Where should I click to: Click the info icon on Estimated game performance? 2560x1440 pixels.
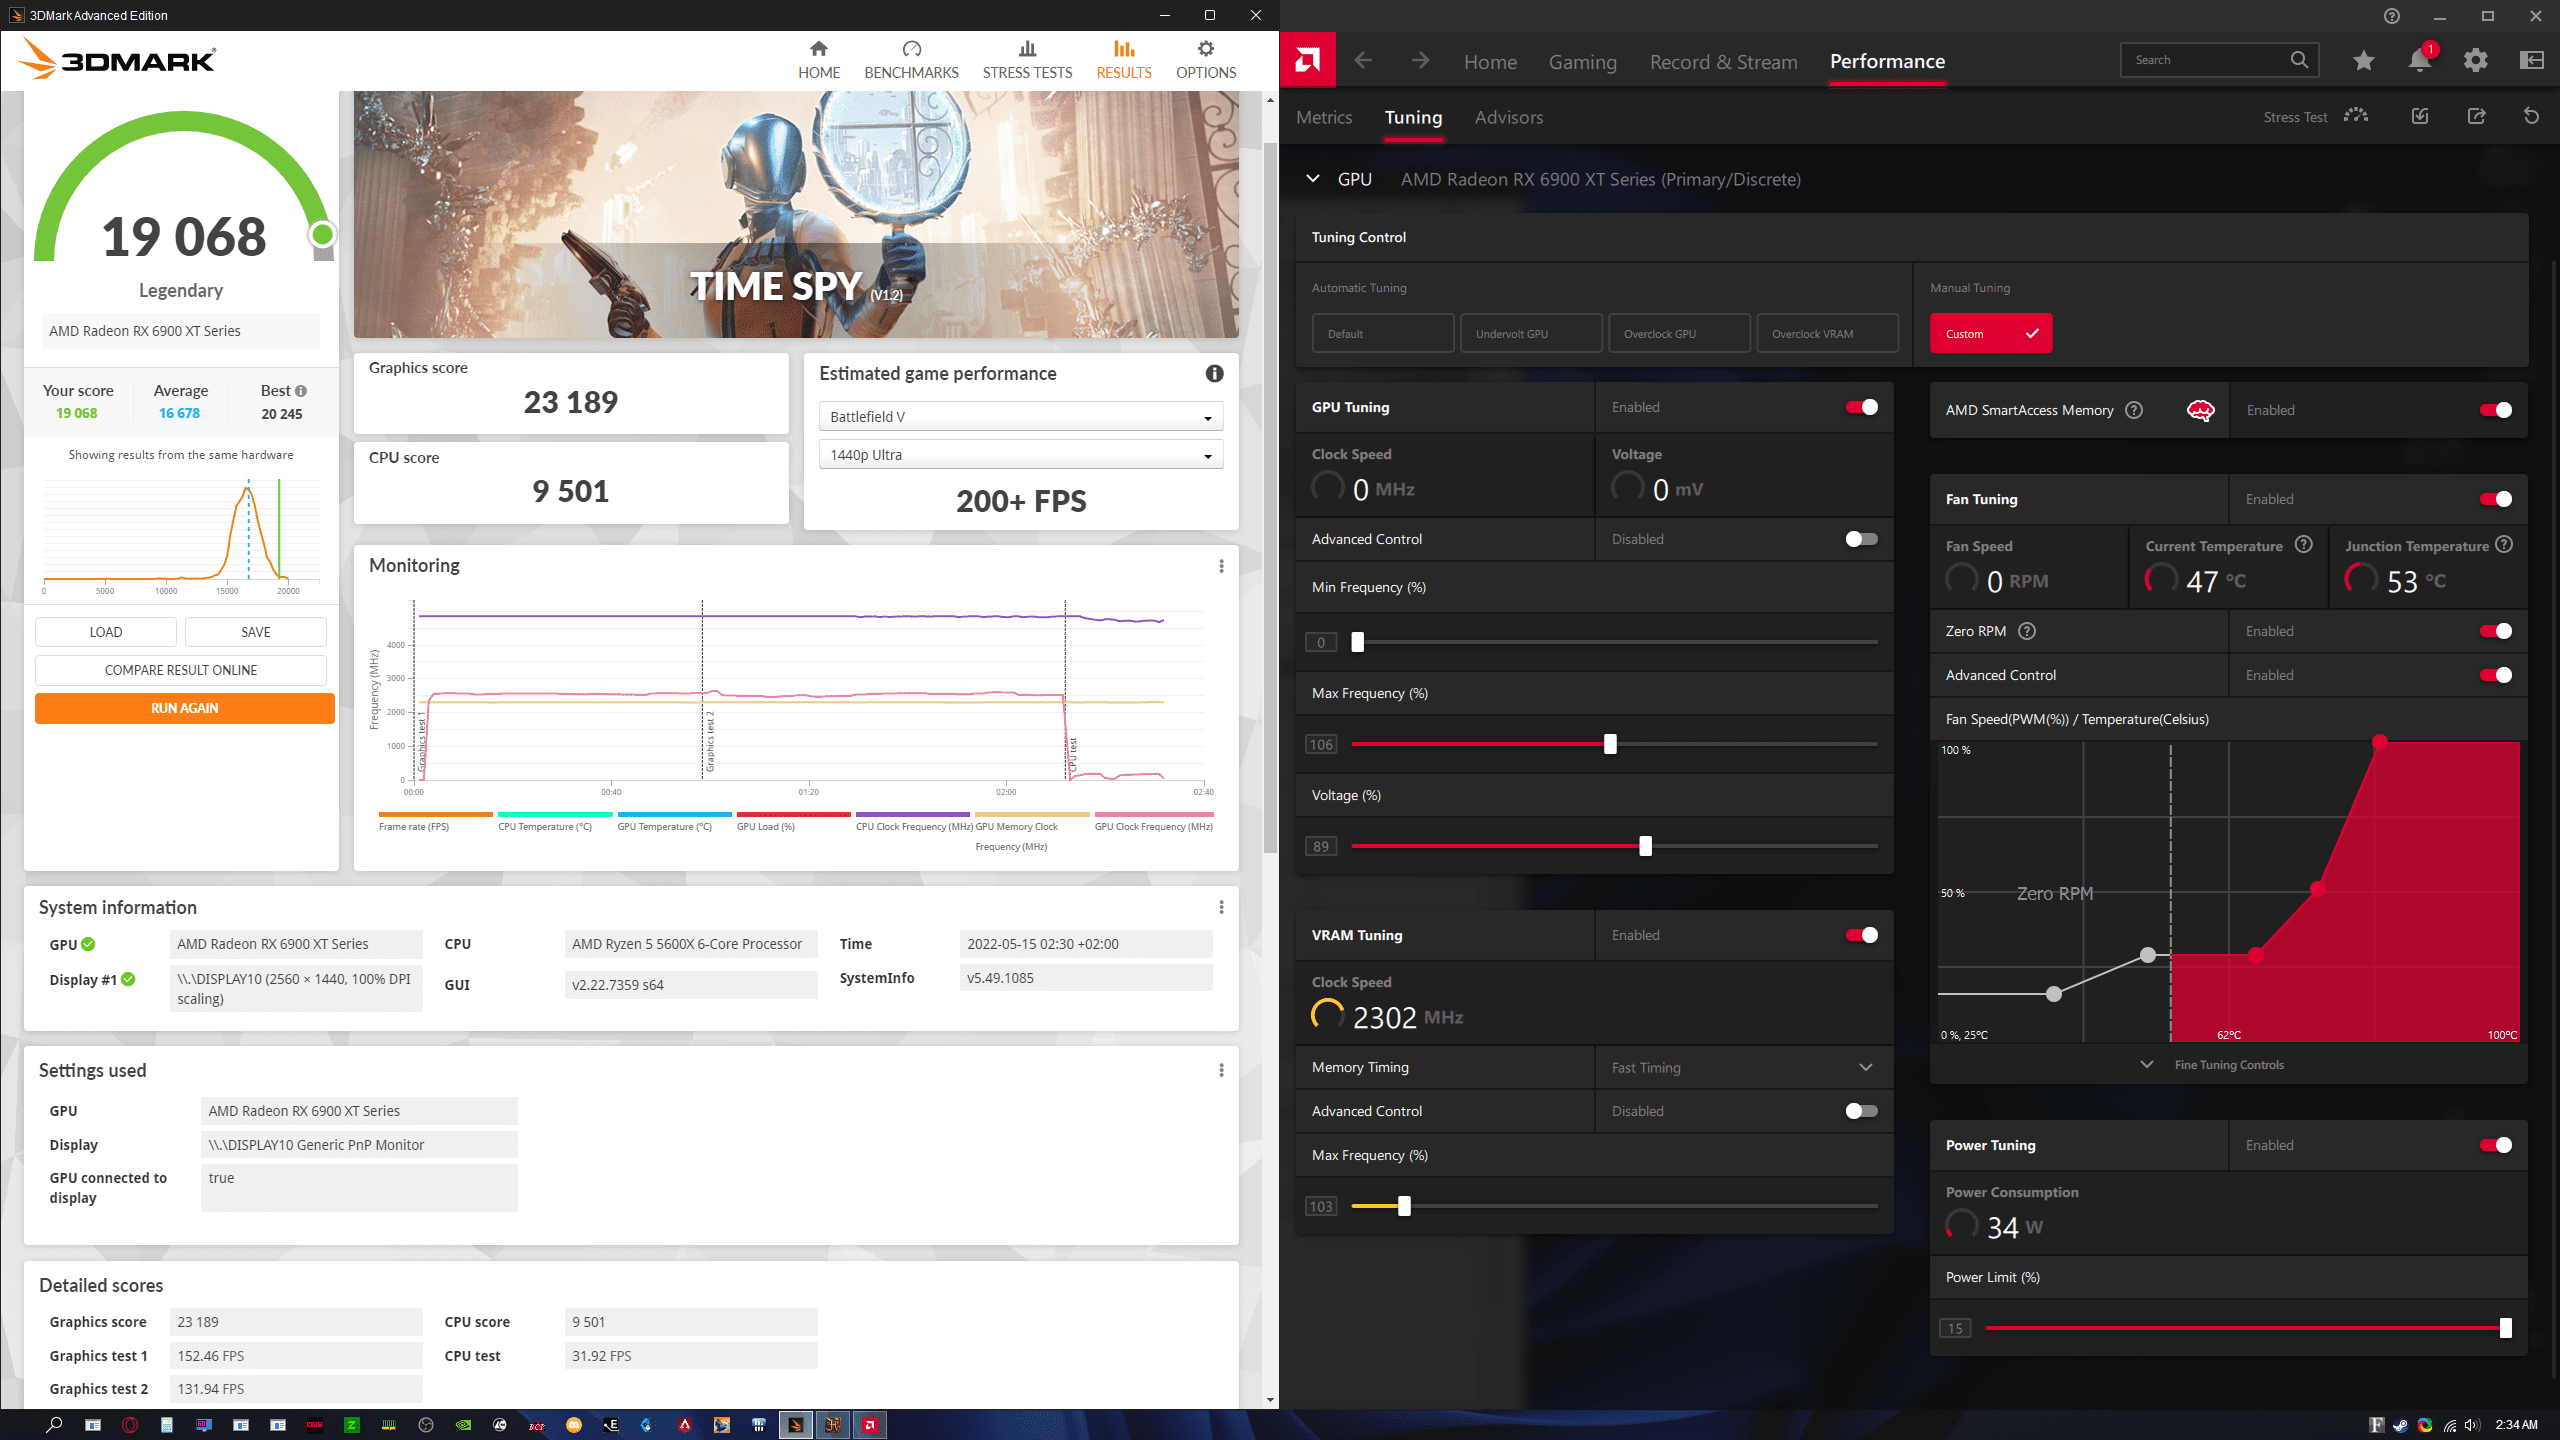click(x=1214, y=373)
